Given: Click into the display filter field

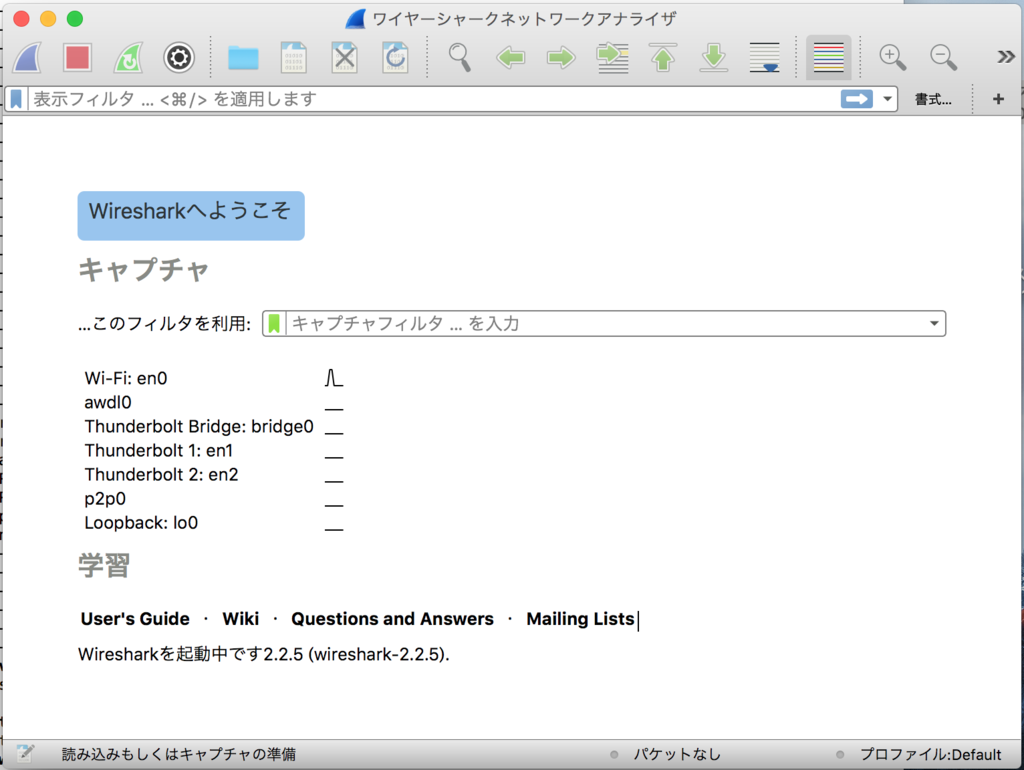Looking at the screenshot, I should click(x=433, y=99).
